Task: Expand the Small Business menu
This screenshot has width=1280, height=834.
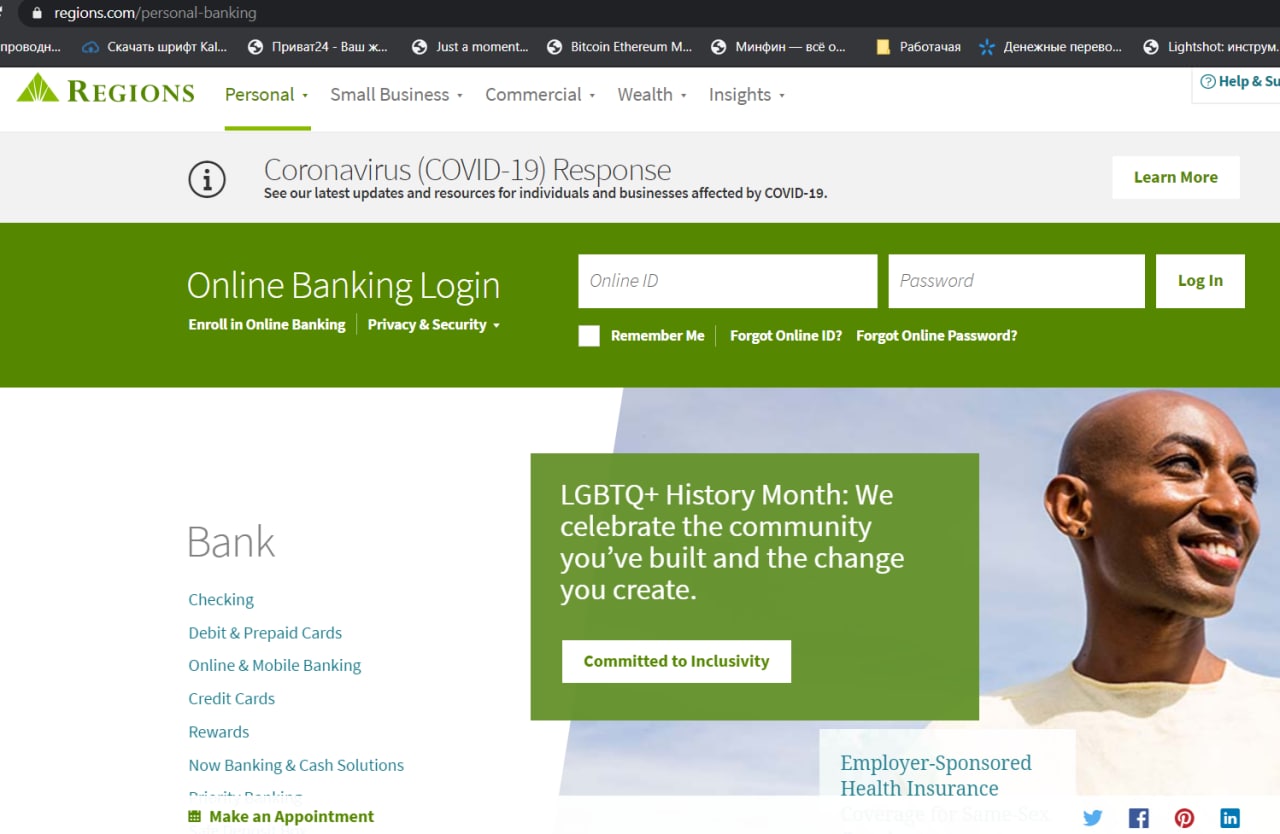Action: tap(396, 95)
